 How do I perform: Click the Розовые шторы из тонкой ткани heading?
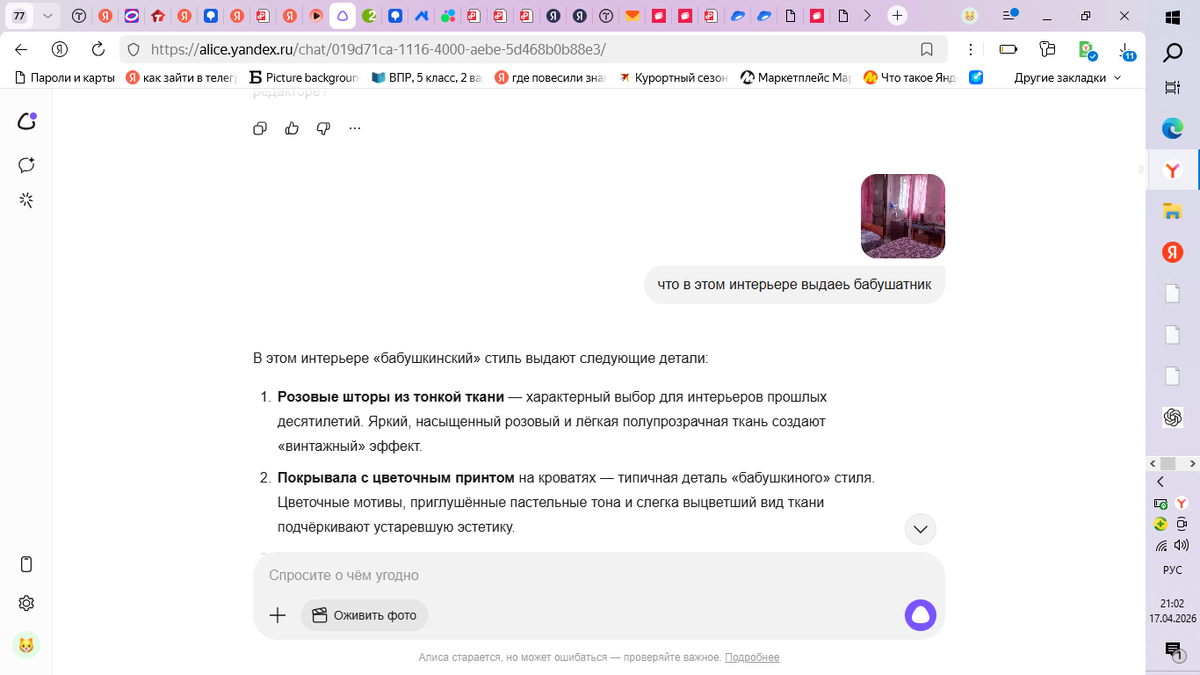(391, 397)
